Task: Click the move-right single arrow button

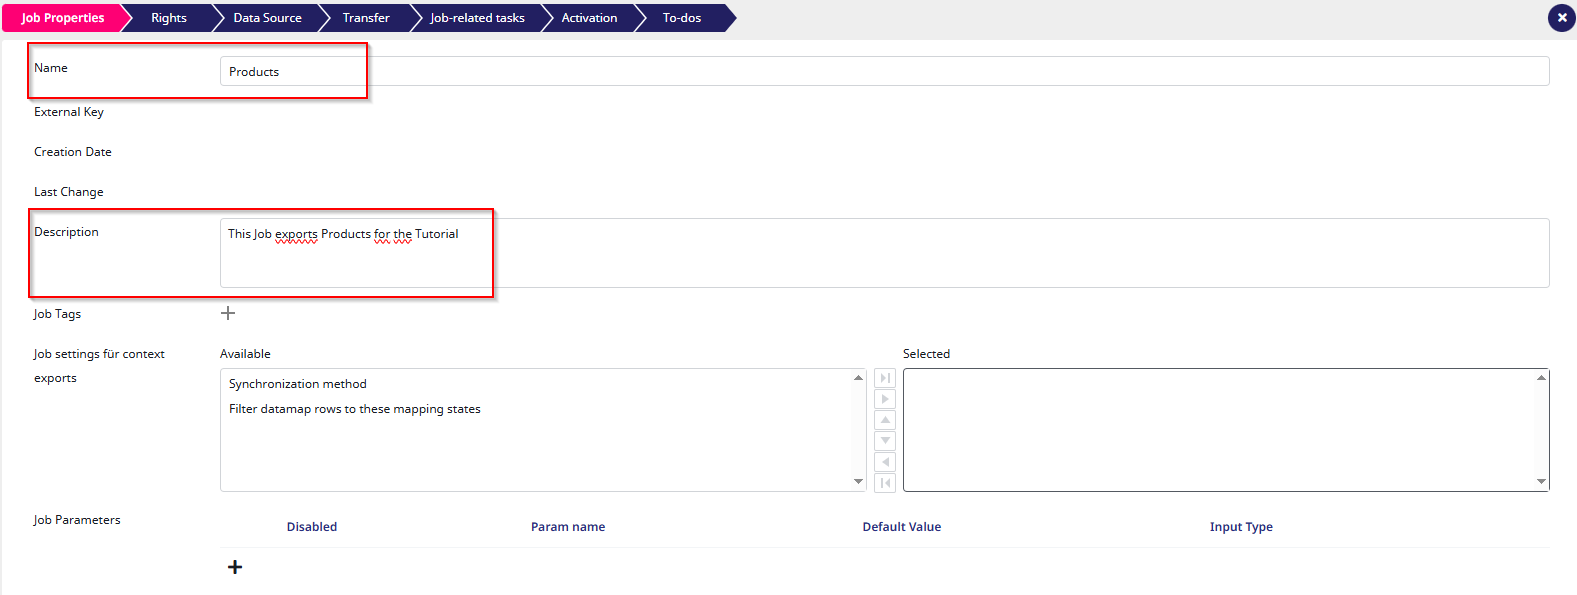Action: (x=885, y=399)
